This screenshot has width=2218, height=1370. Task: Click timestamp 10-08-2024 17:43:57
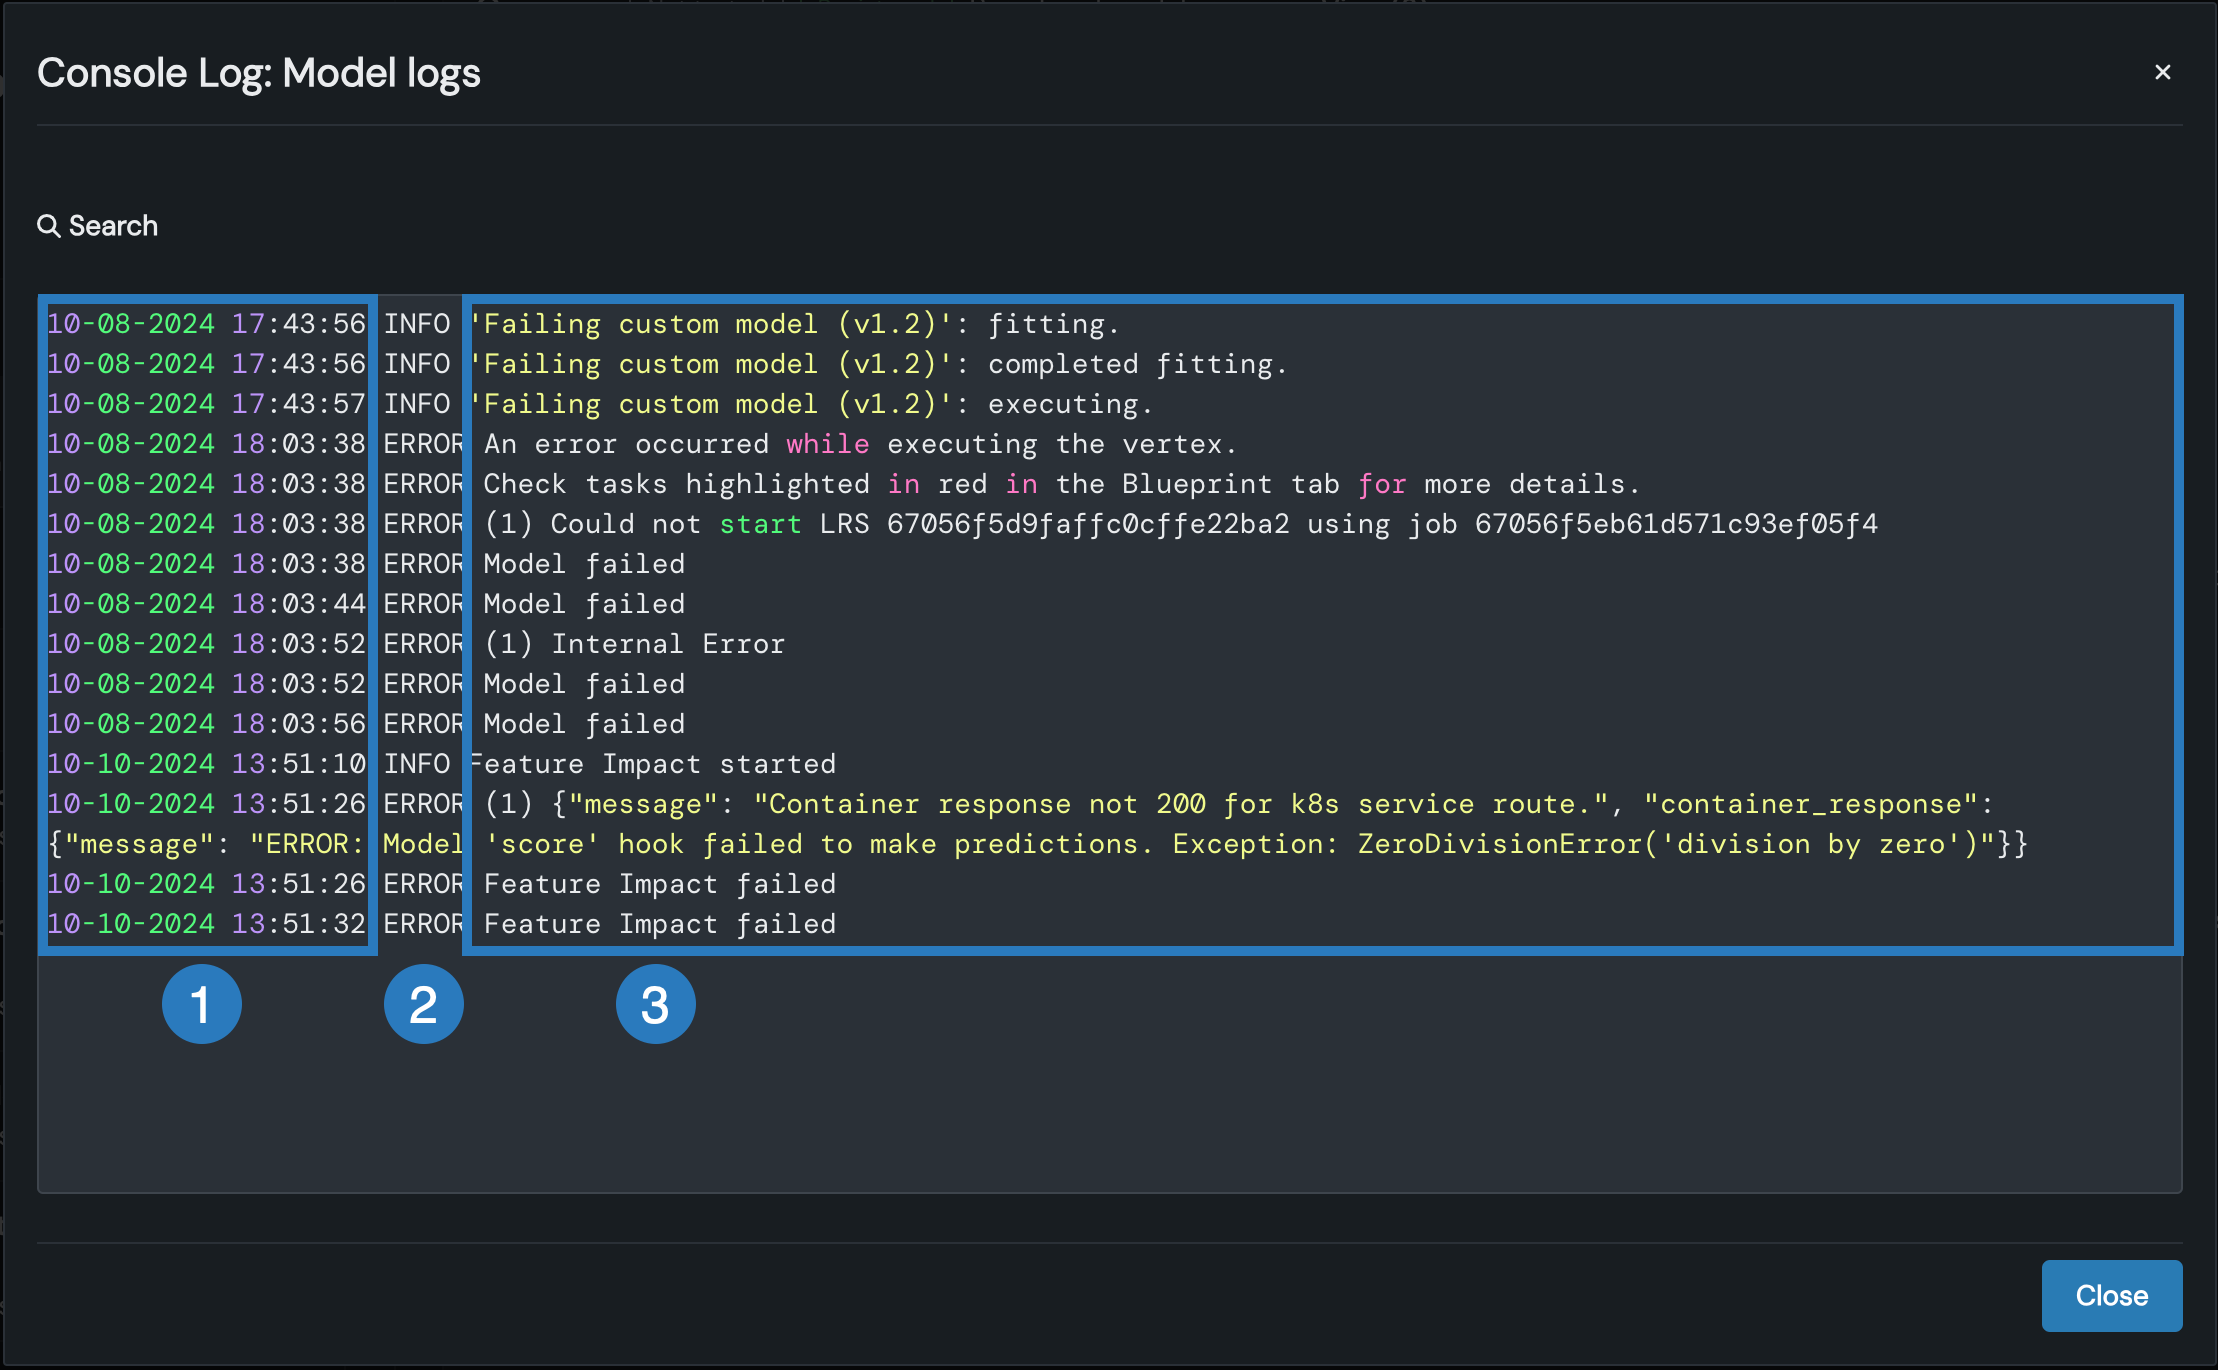click(x=207, y=404)
